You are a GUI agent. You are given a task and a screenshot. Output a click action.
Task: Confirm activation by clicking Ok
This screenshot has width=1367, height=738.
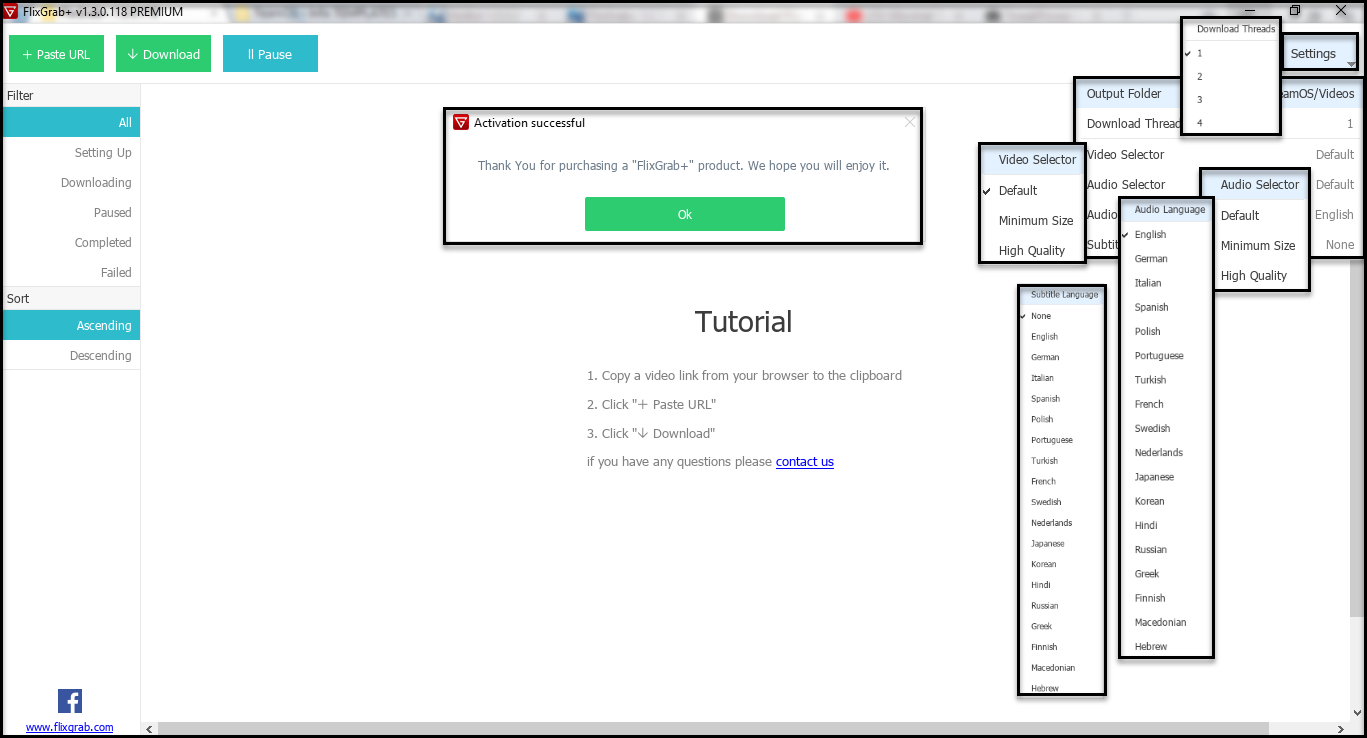tap(685, 214)
